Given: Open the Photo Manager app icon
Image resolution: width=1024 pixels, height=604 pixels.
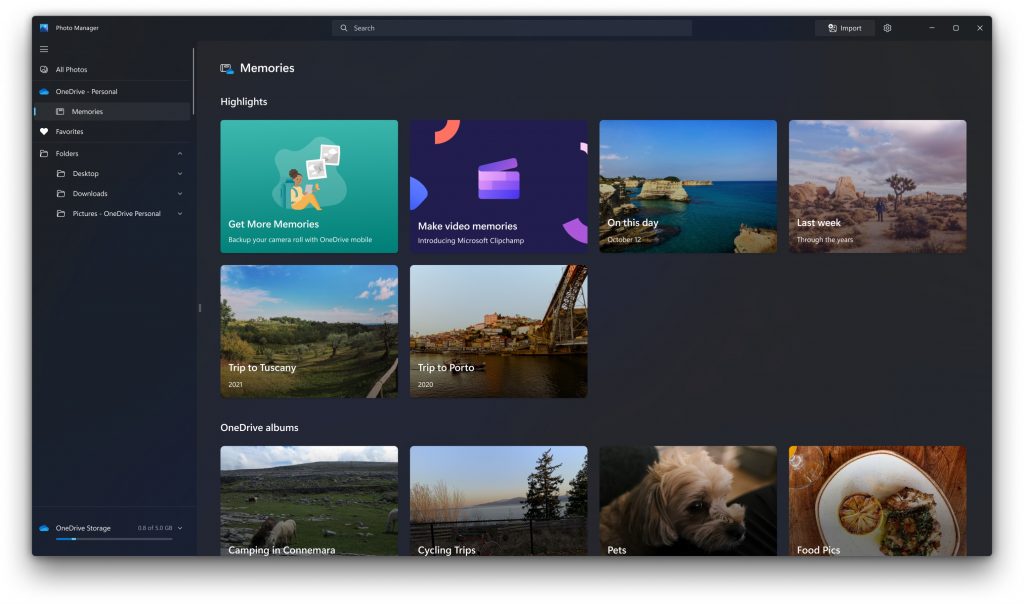Looking at the screenshot, I should 42,28.
